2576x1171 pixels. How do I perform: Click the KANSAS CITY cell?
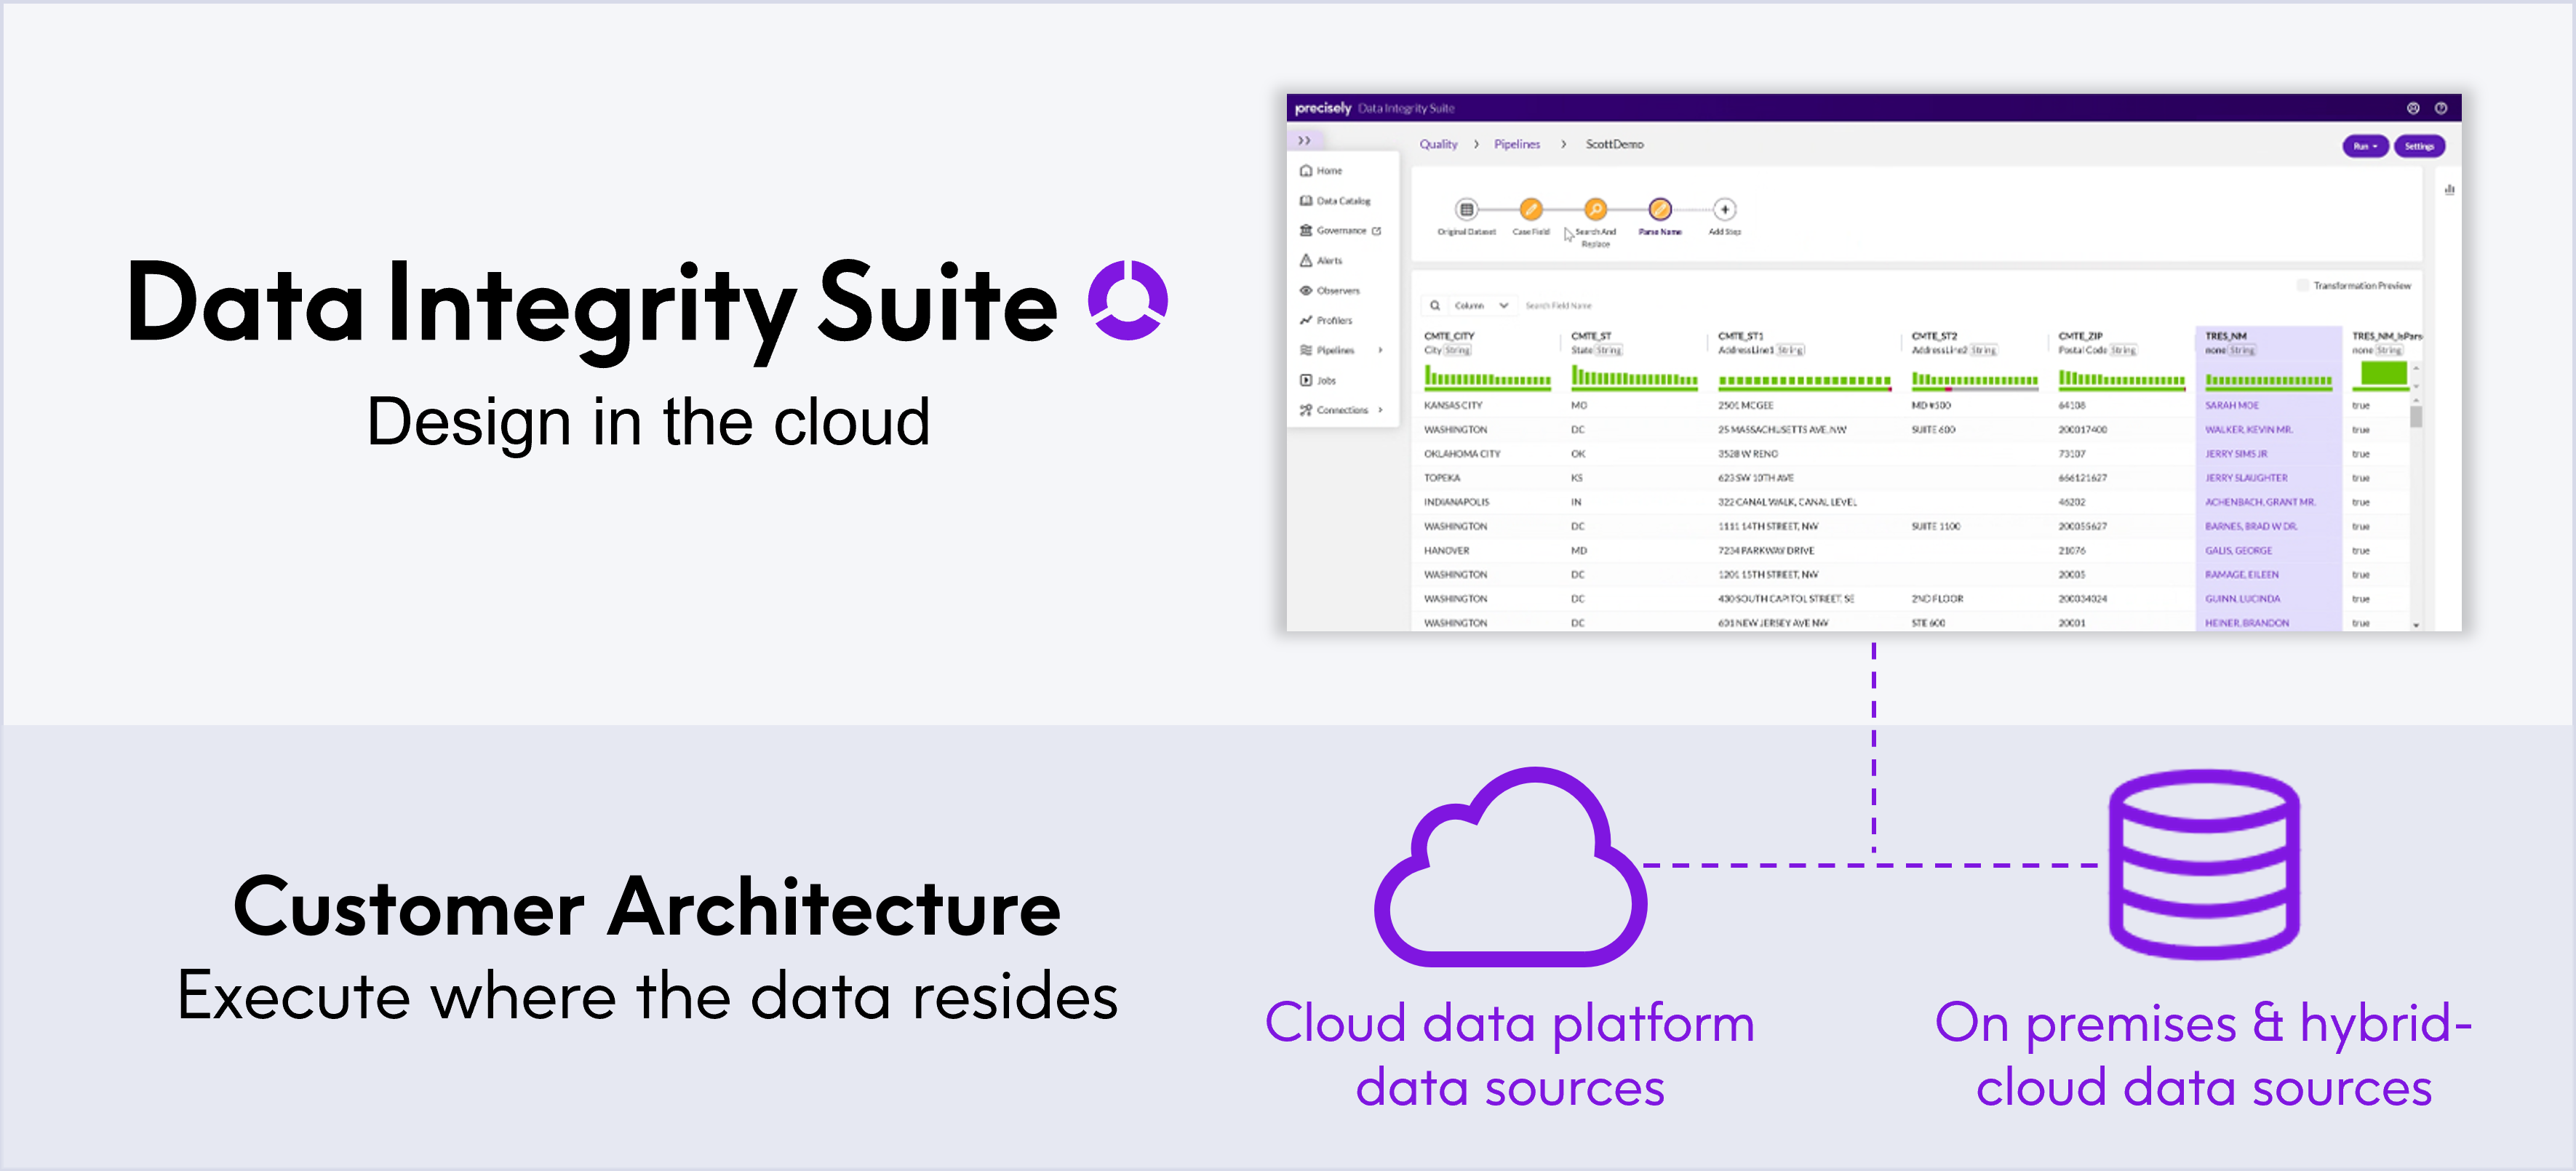point(1453,406)
